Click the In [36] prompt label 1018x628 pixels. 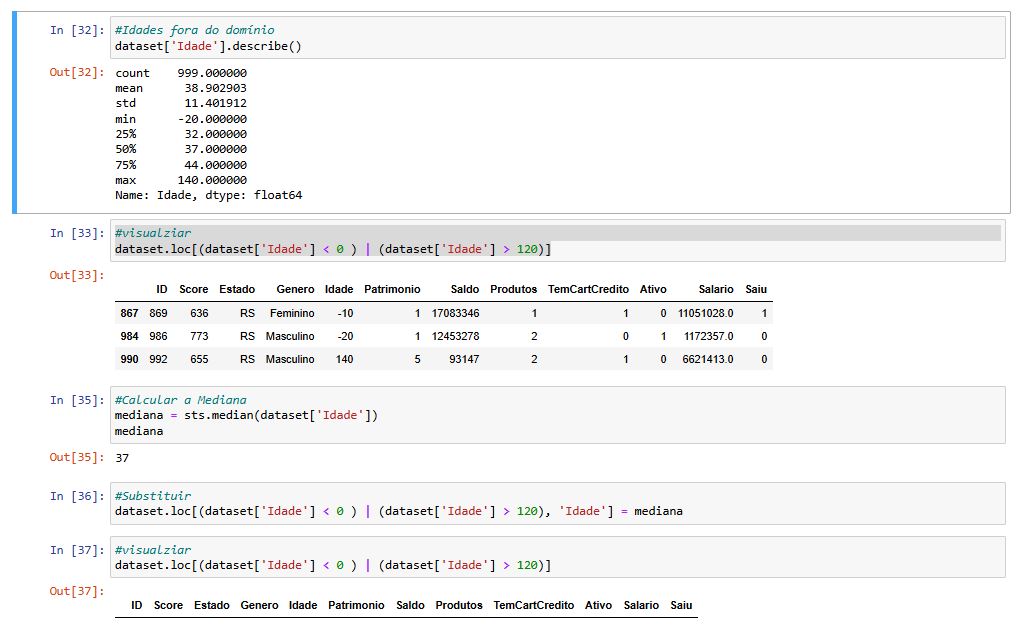[77, 496]
